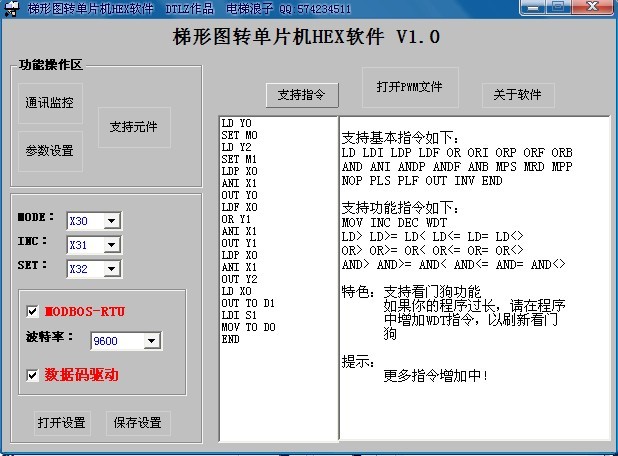Image resolution: width=618 pixels, height=456 pixels.
Task: Click the 保存设置 button
Action: [138, 423]
